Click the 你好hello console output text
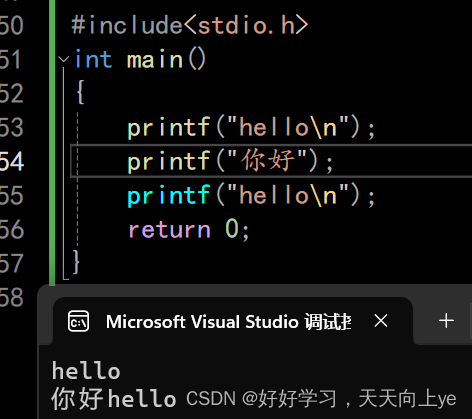This screenshot has width=472, height=419. pyautogui.click(x=114, y=398)
